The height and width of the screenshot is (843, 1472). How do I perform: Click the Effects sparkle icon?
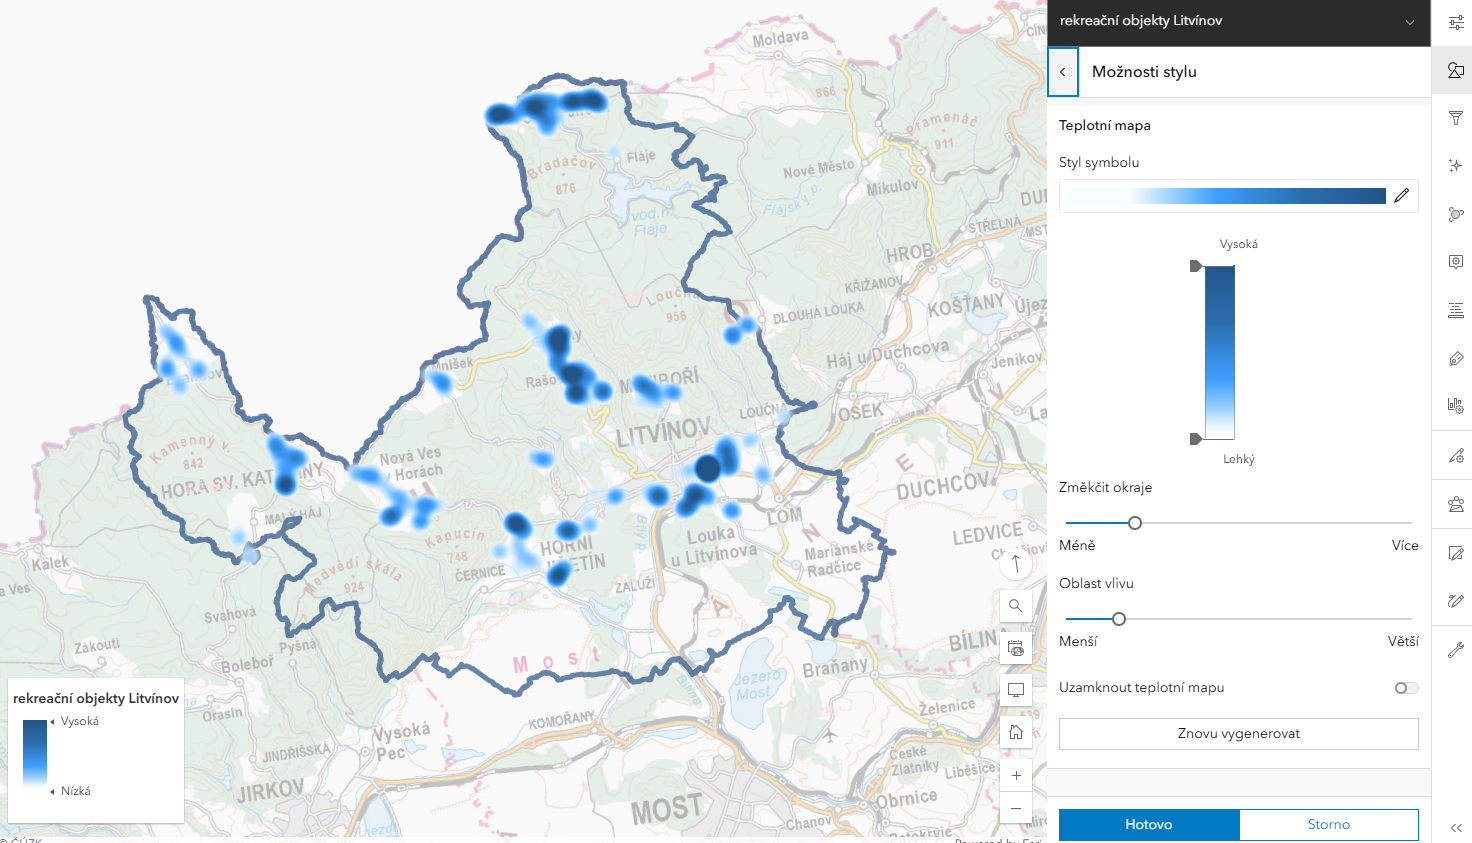(x=1456, y=165)
